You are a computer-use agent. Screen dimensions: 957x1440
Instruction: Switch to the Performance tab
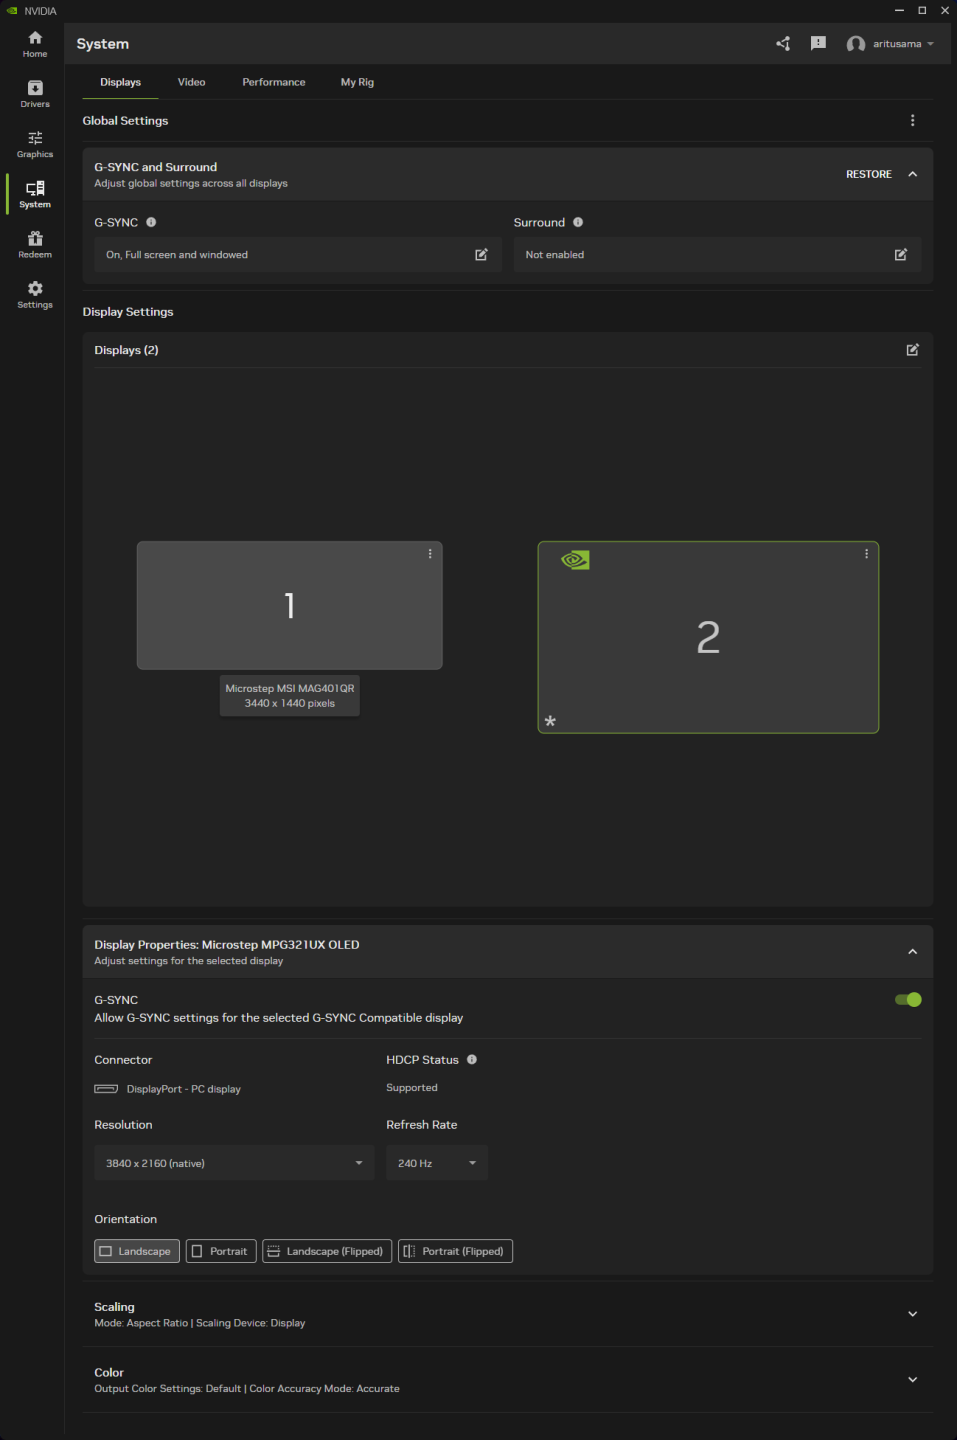pos(274,82)
